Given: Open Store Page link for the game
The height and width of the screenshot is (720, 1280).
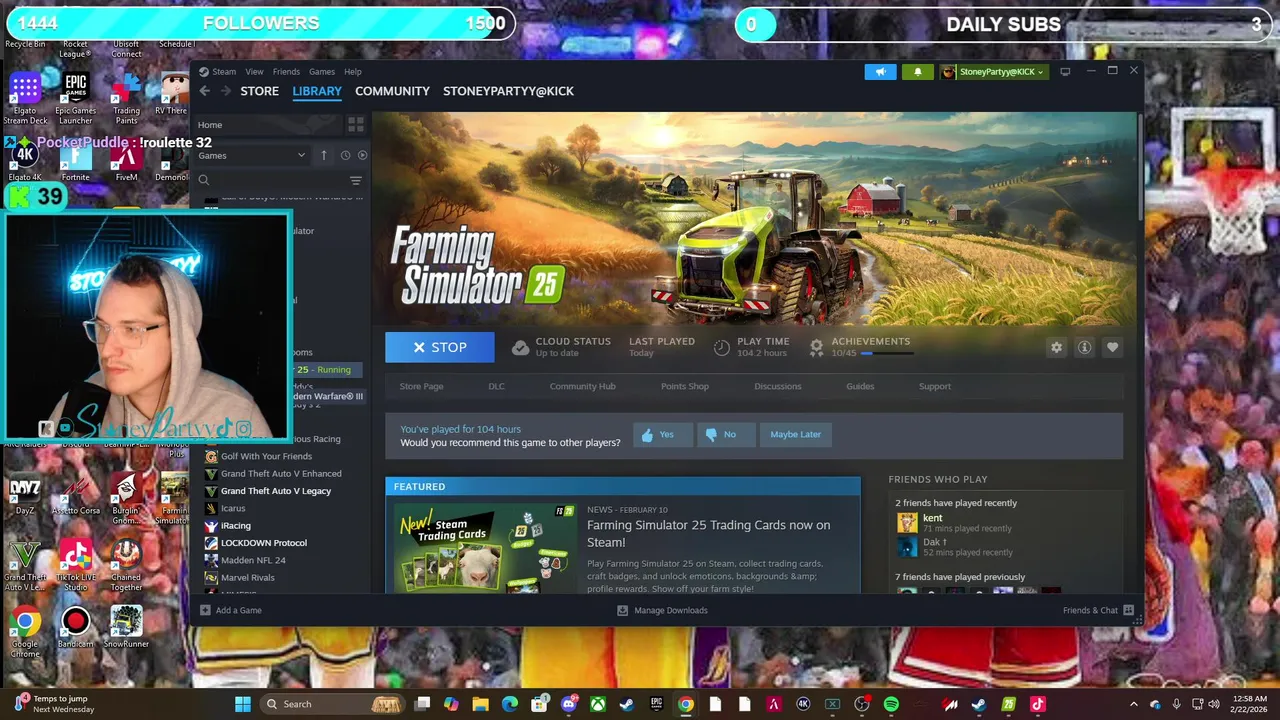Looking at the screenshot, I should pyautogui.click(x=421, y=386).
